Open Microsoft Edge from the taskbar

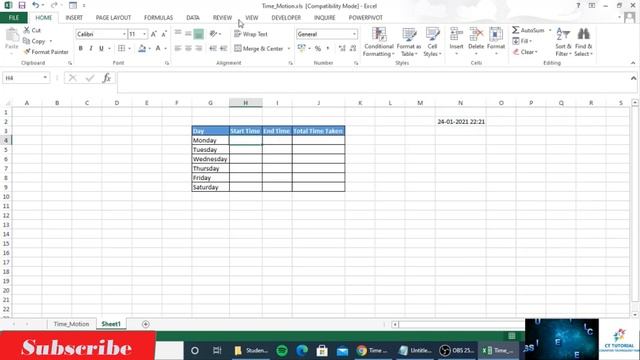pyautogui.click(x=302, y=350)
